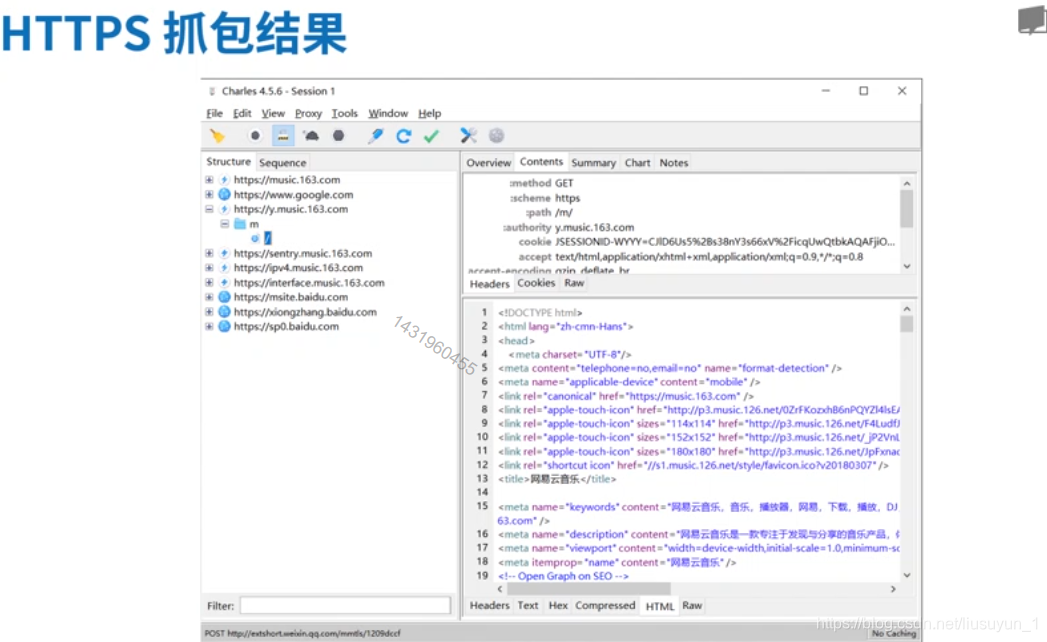Image resolution: width=1047 pixels, height=642 pixels.
Task: Expand https://ipv4.music.163.com node
Action: (x=209, y=268)
